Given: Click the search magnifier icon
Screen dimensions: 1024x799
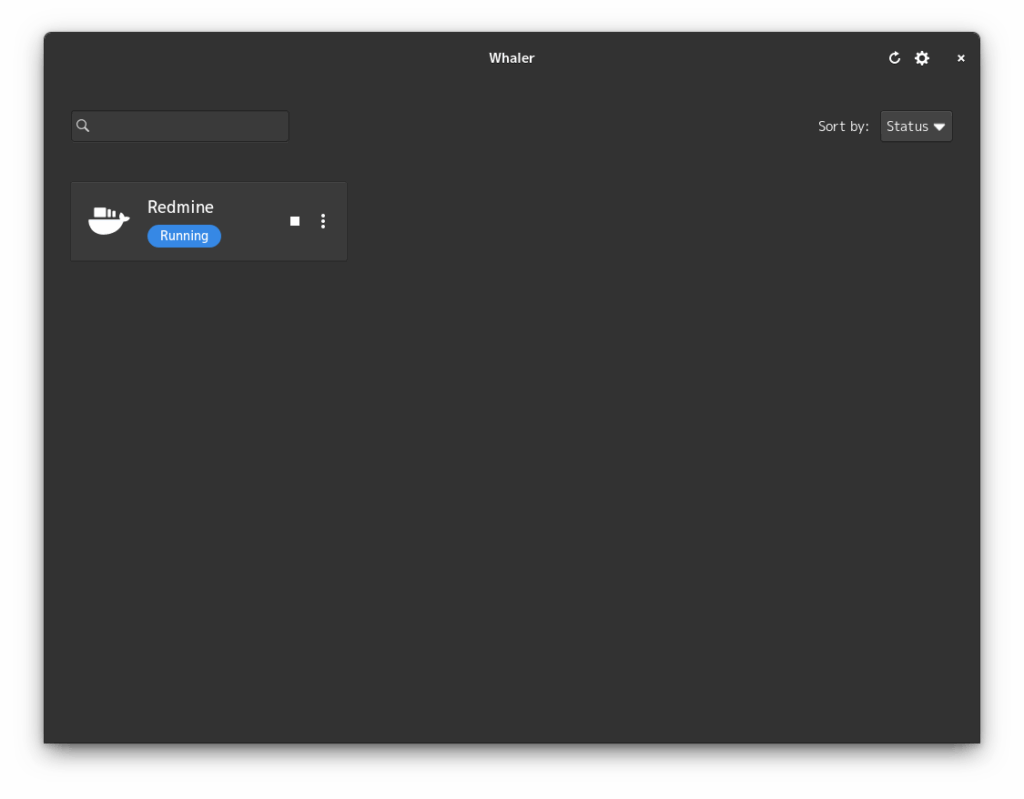Looking at the screenshot, I should pos(83,125).
